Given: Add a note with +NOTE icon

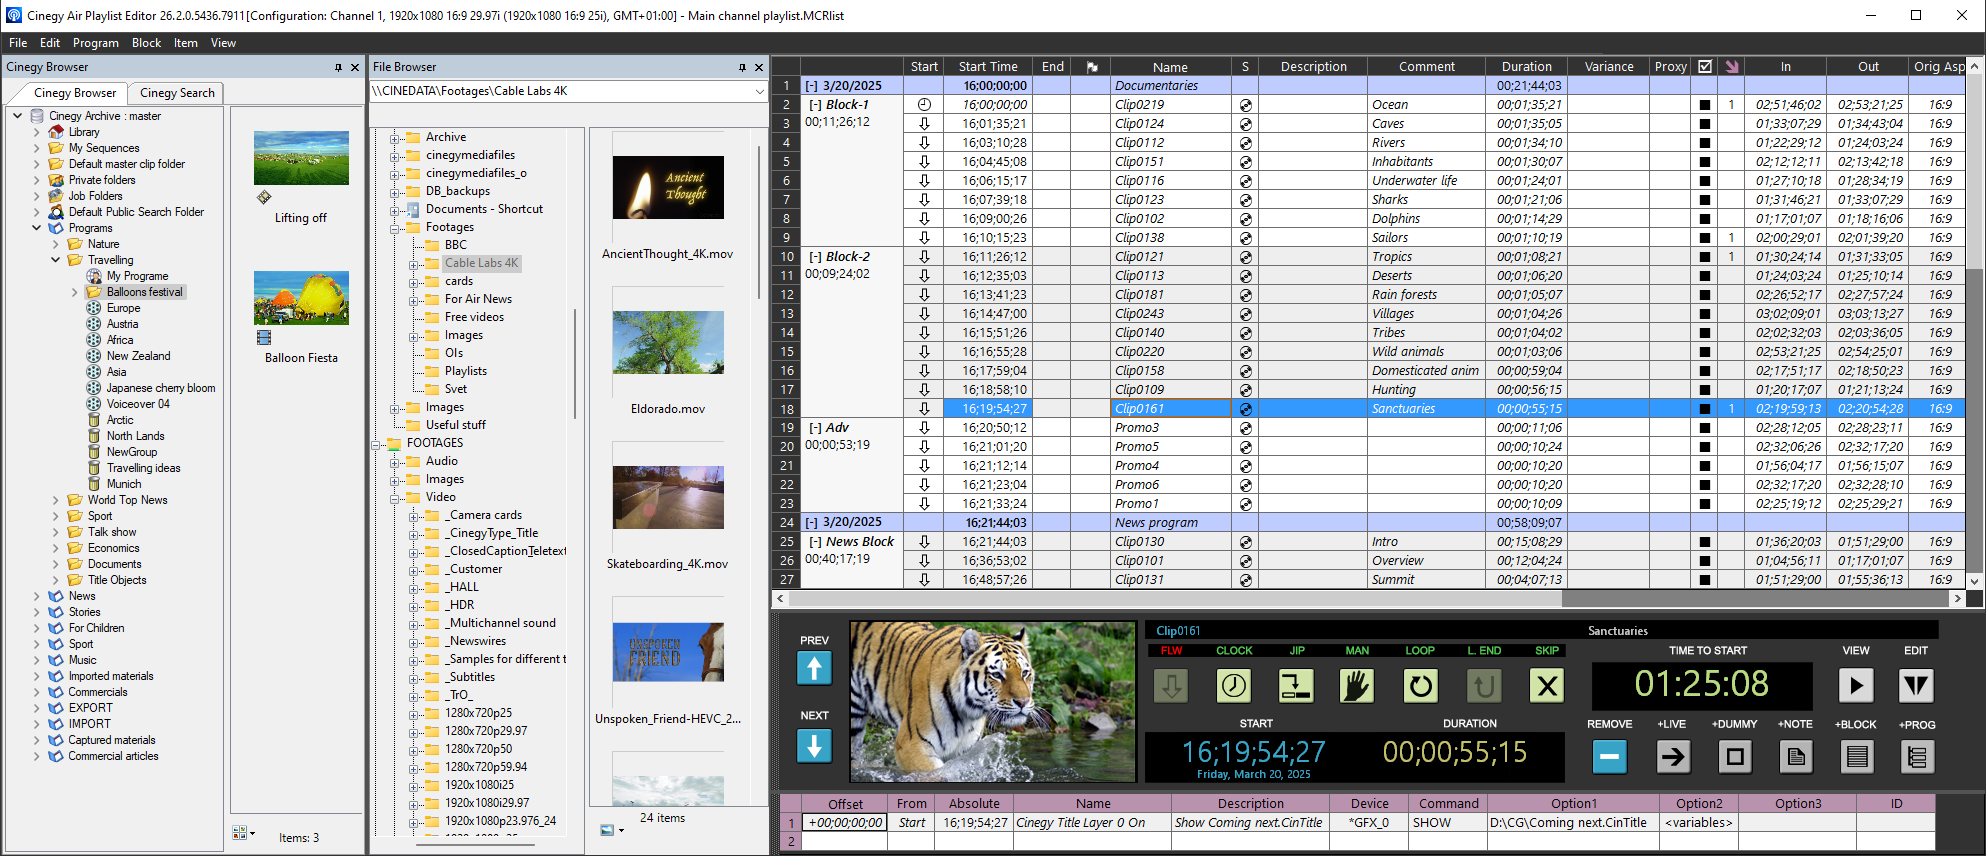Looking at the screenshot, I should 1796,757.
